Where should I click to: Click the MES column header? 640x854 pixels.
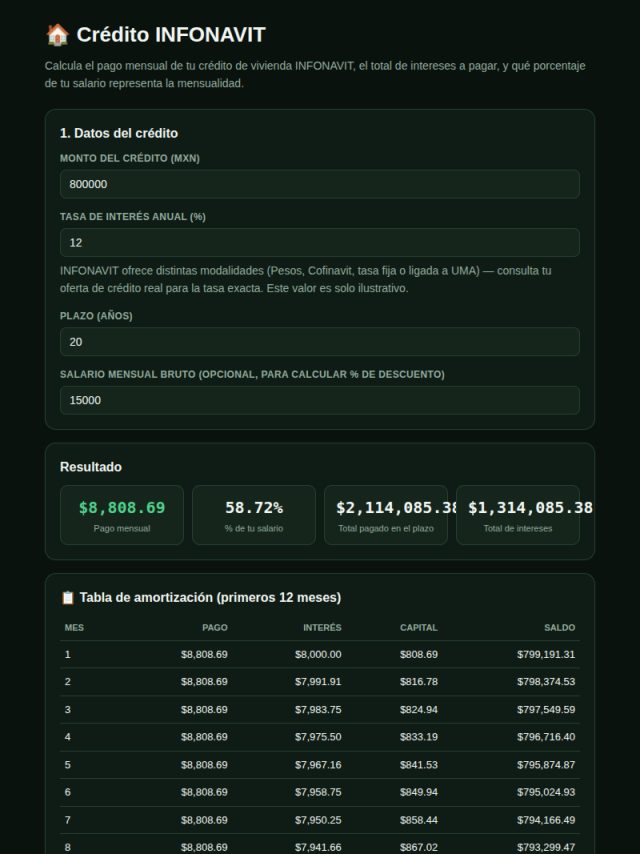tap(74, 627)
